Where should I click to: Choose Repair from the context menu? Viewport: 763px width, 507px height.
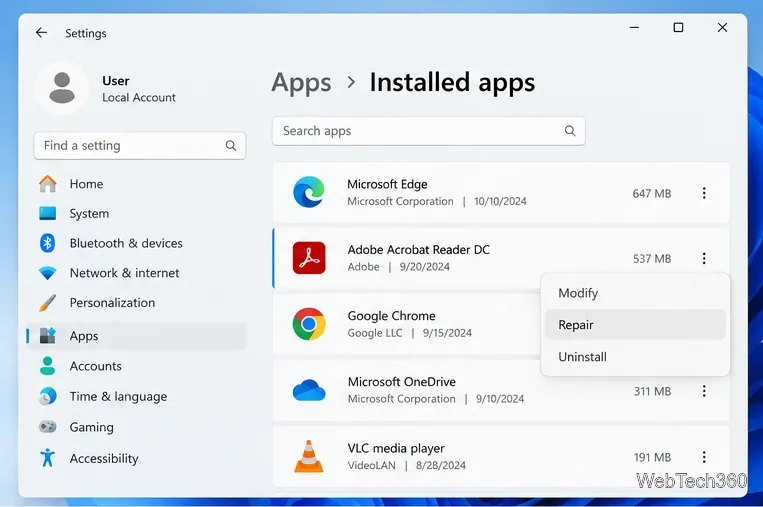click(635, 325)
